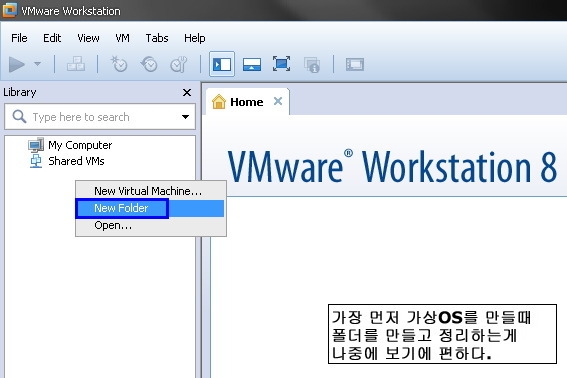Screen dimensions: 567x378
Task: Open the VM menu
Action: 123,38
